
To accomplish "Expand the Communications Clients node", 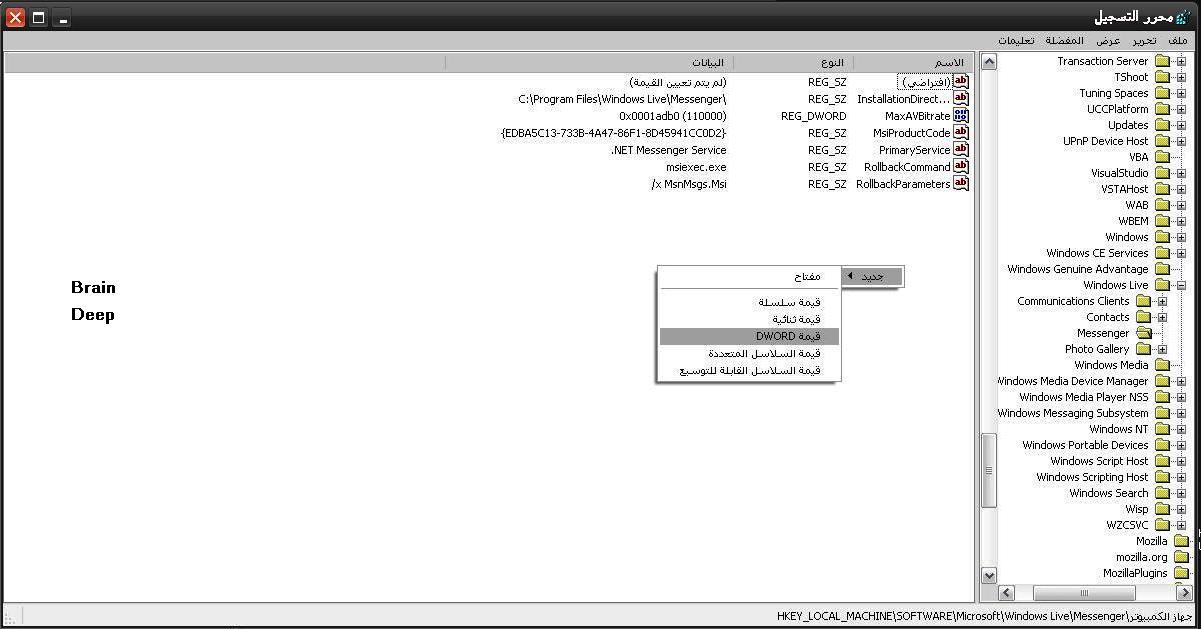I will point(1162,301).
